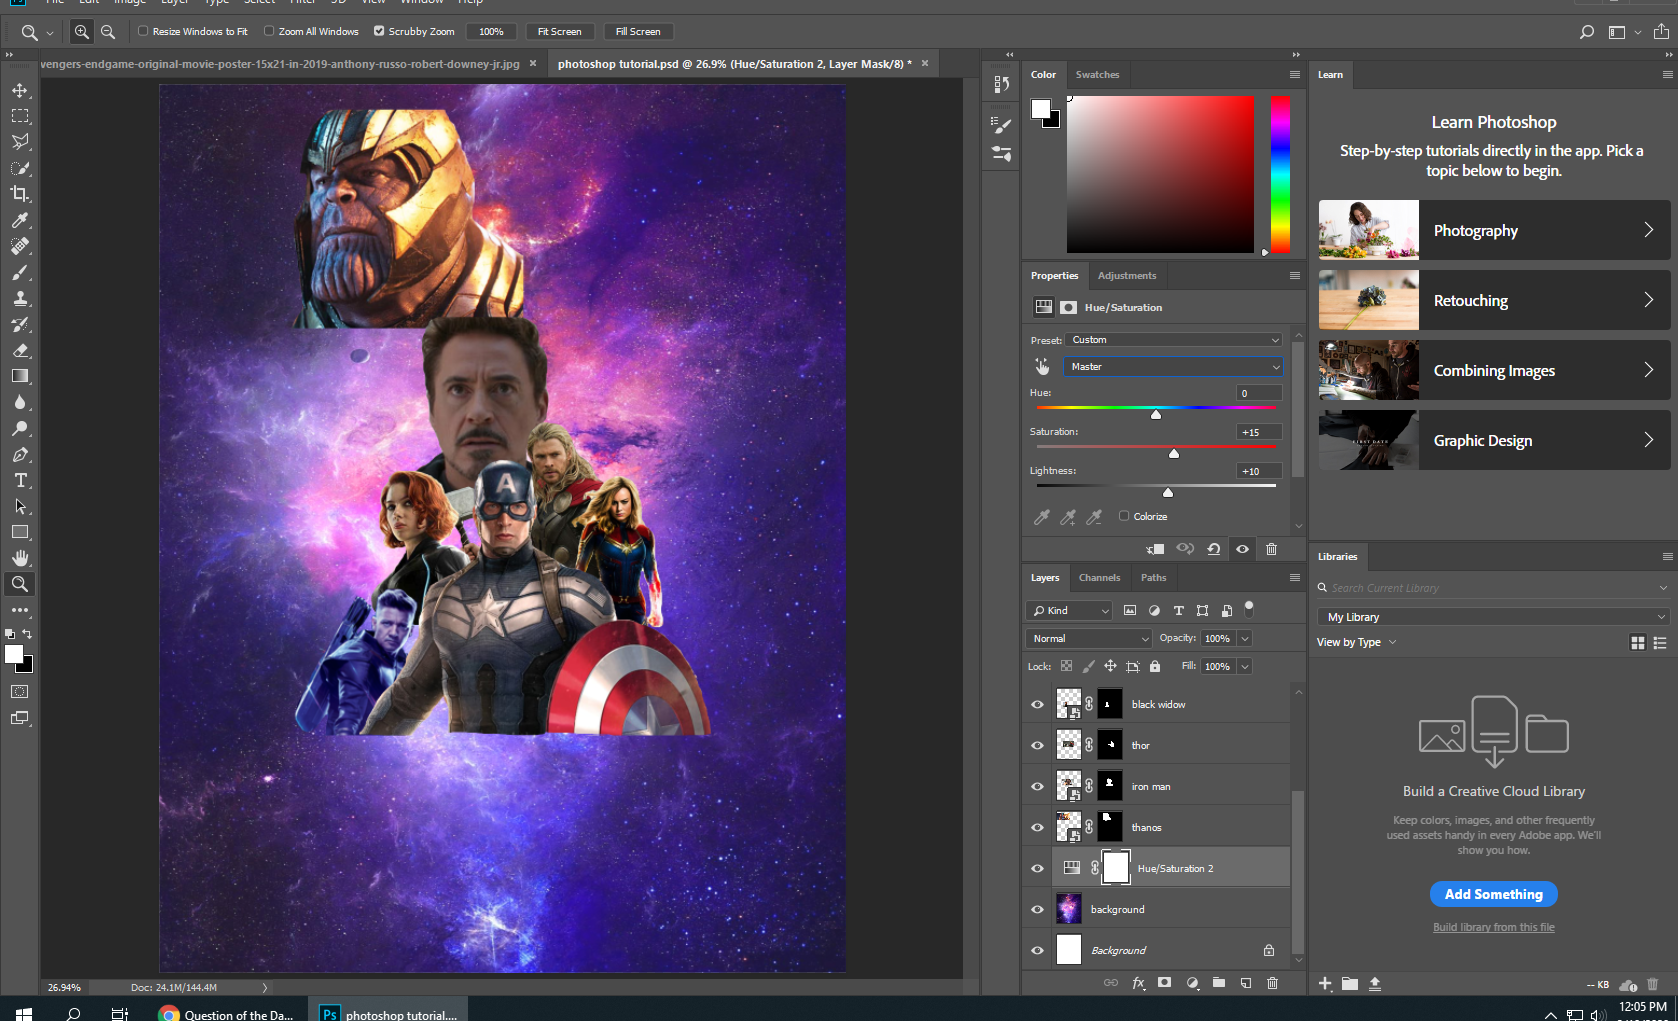
Task: Select the History Brush tool
Action: 20,324
